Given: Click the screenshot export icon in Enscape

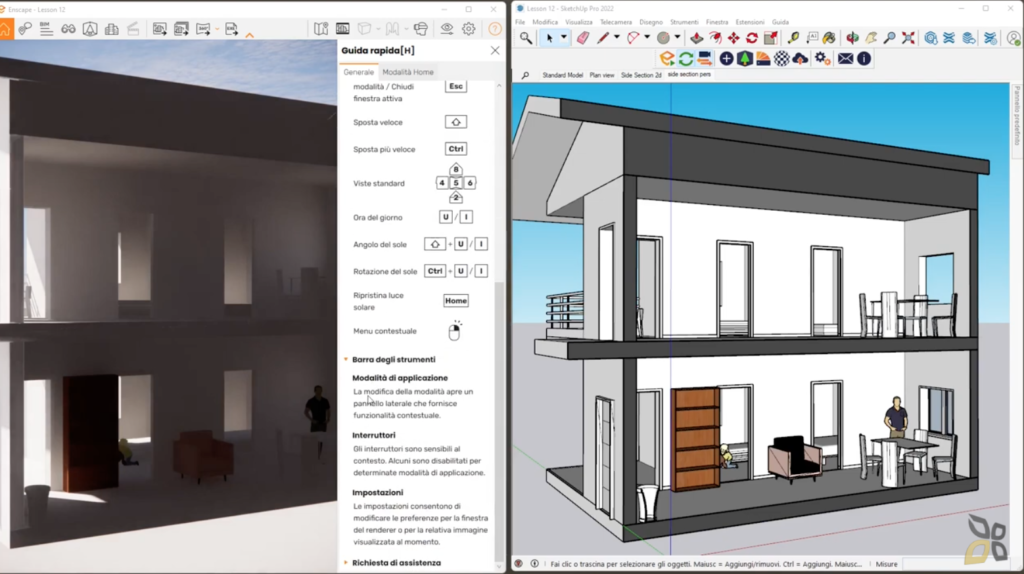Looking at the screenshot, I should click(x=159, y=29).
